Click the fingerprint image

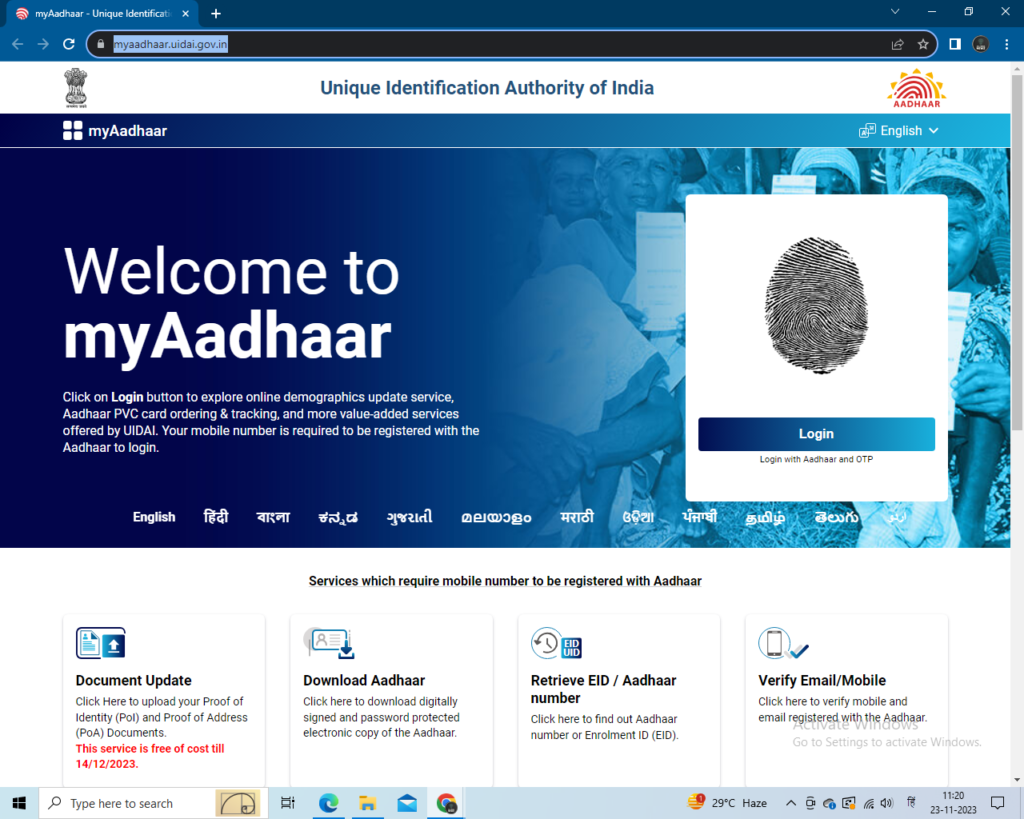(816, 305)
